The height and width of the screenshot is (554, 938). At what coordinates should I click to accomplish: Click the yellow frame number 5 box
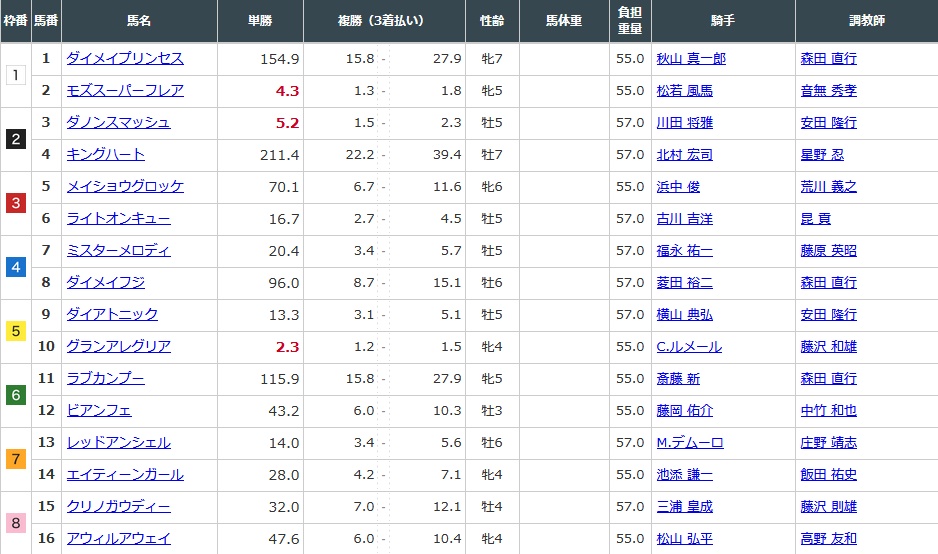click(15, 331)
